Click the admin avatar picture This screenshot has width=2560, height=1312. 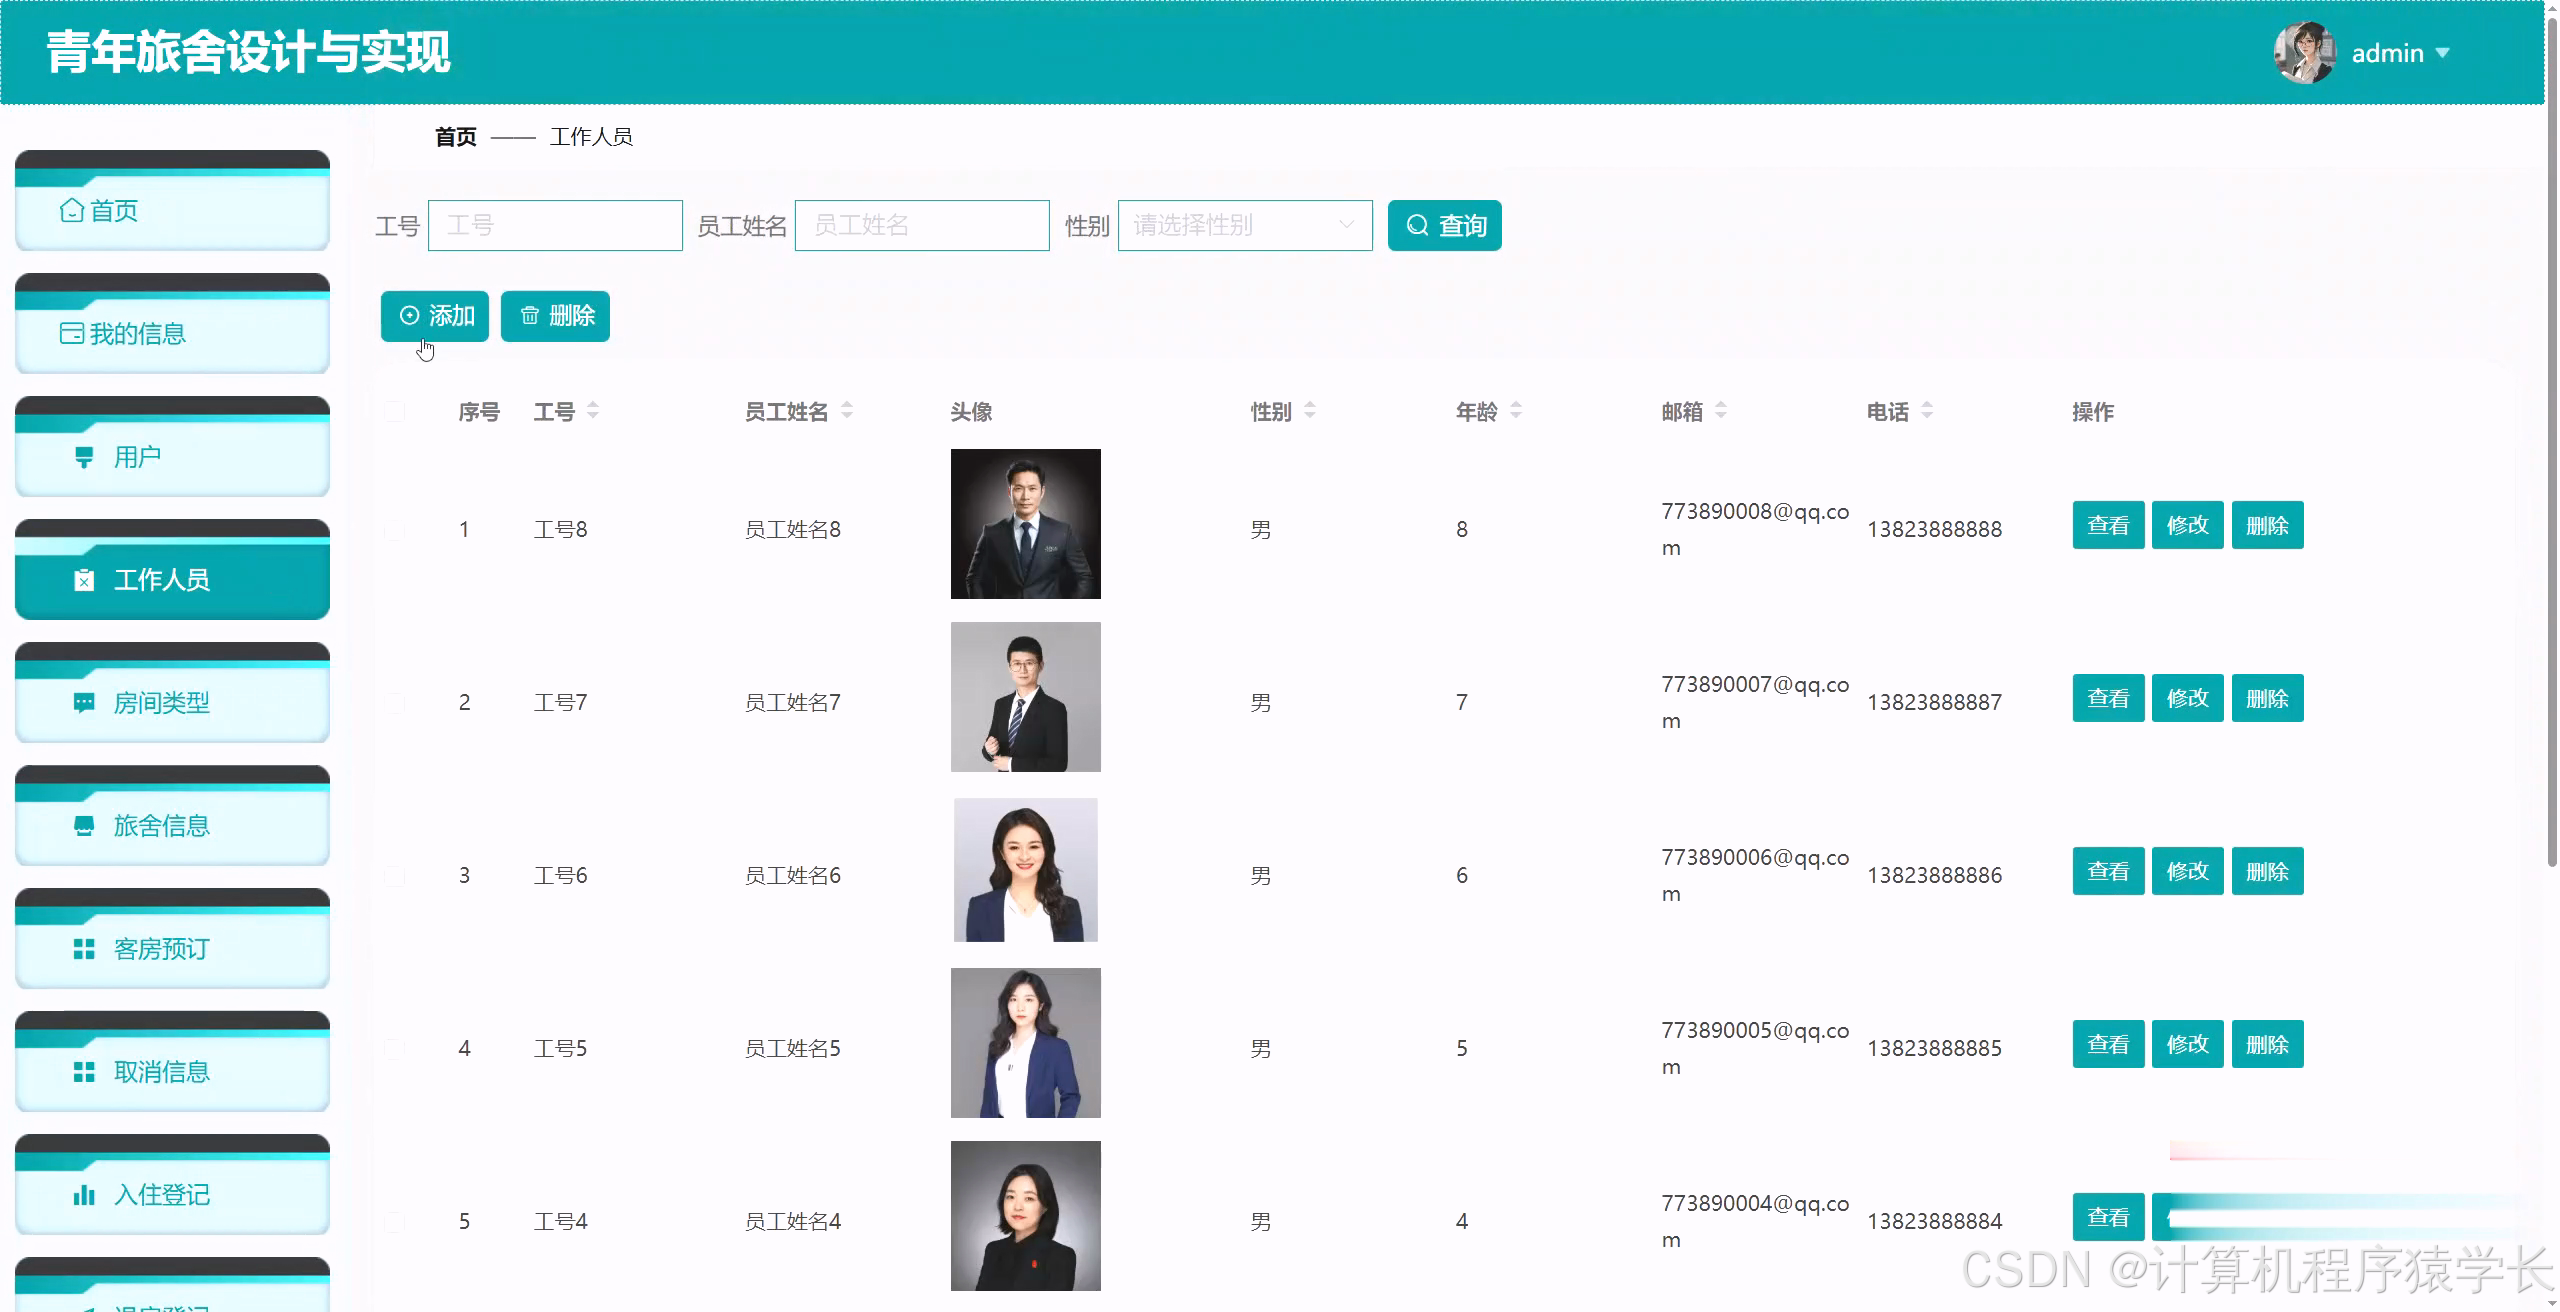[x=2304, y=53]
